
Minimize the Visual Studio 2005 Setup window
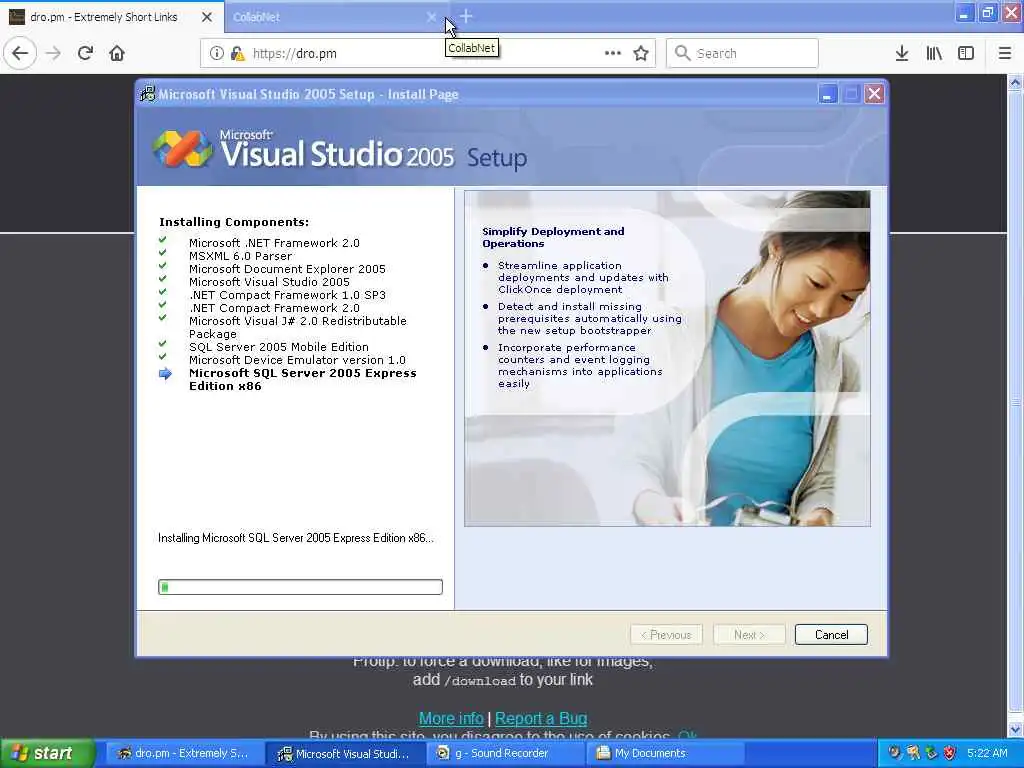(827, 94)
